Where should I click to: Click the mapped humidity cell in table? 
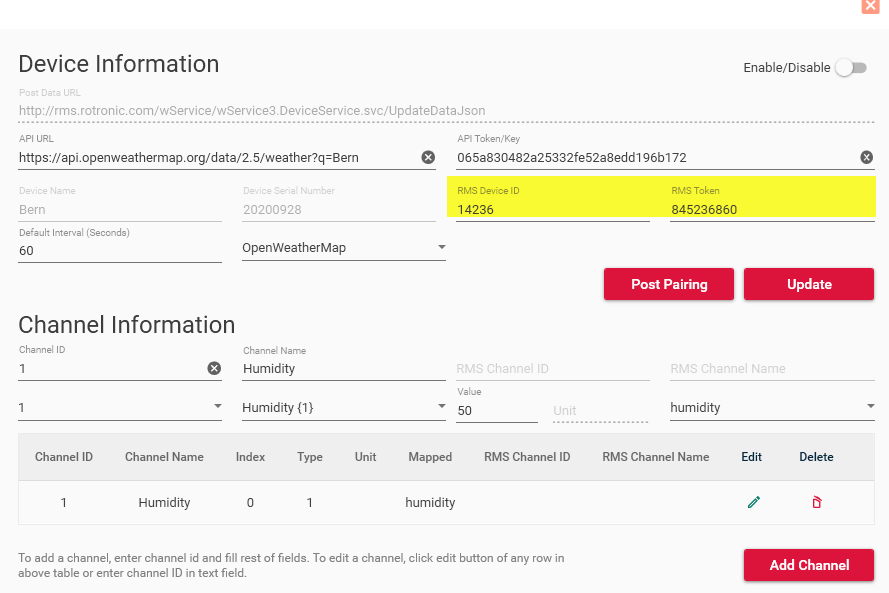point(430,502)
